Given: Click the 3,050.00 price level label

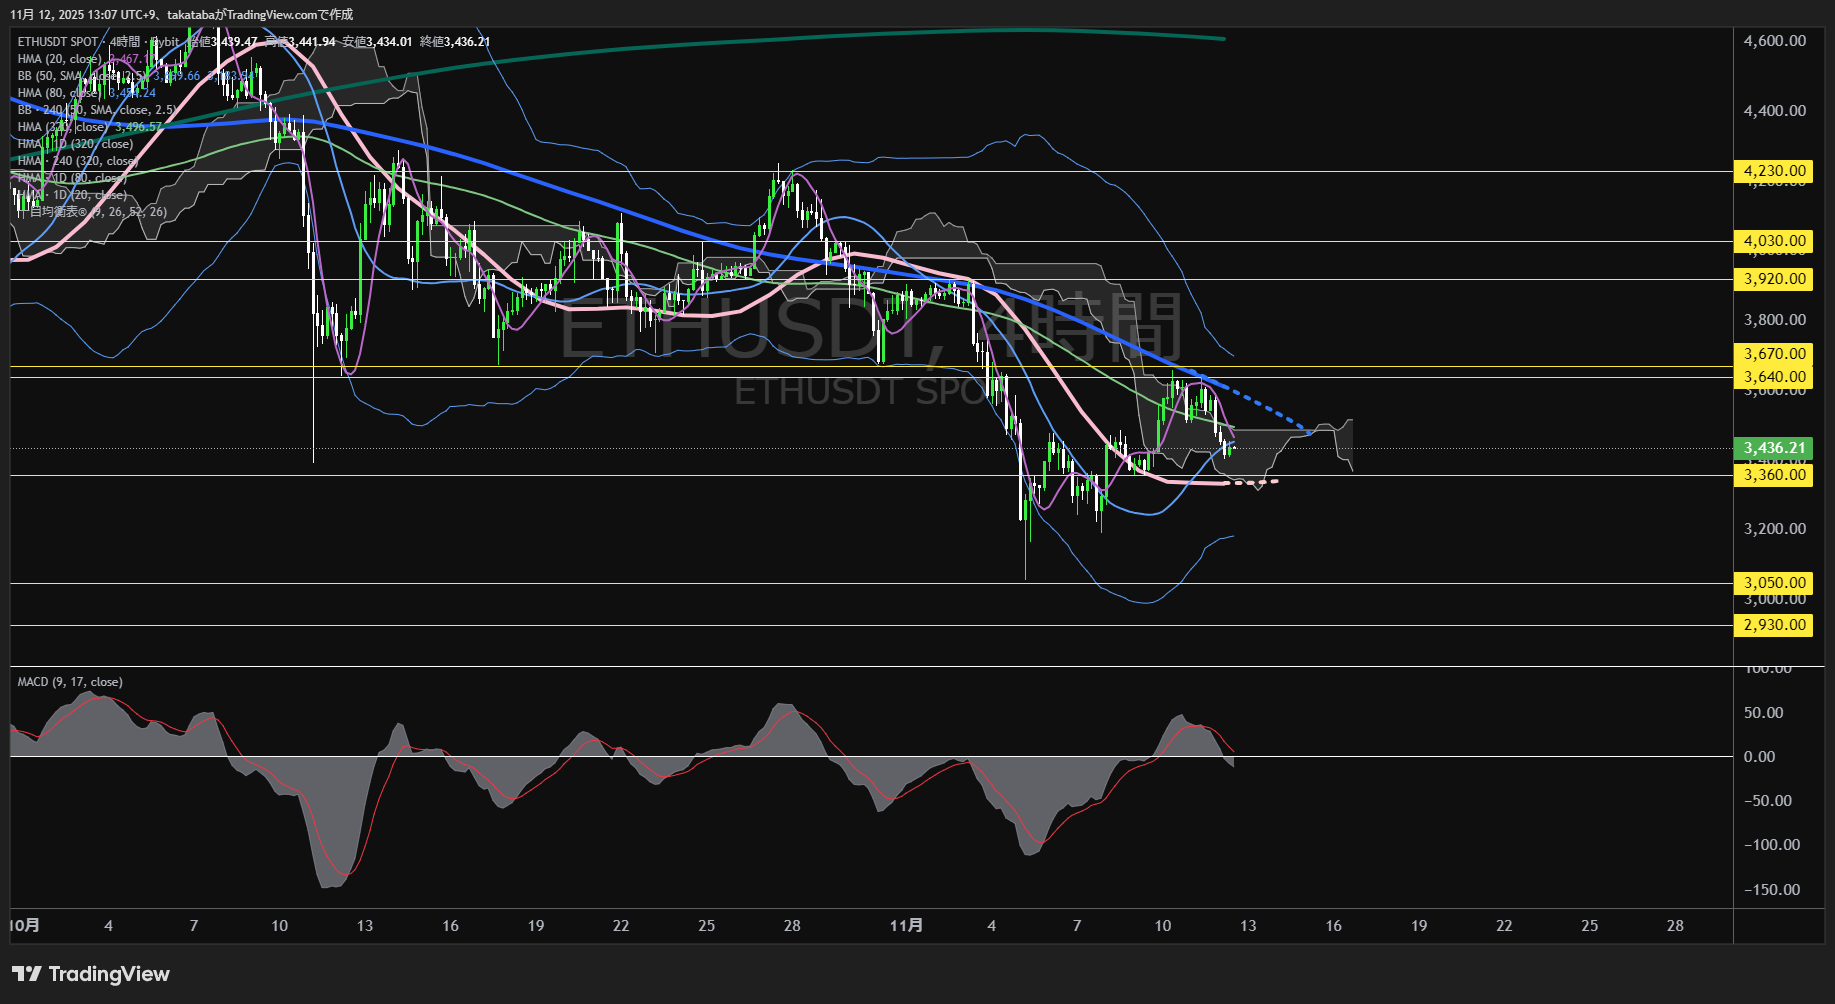Looking at the screenshot, I should [x=1774, y=583].
